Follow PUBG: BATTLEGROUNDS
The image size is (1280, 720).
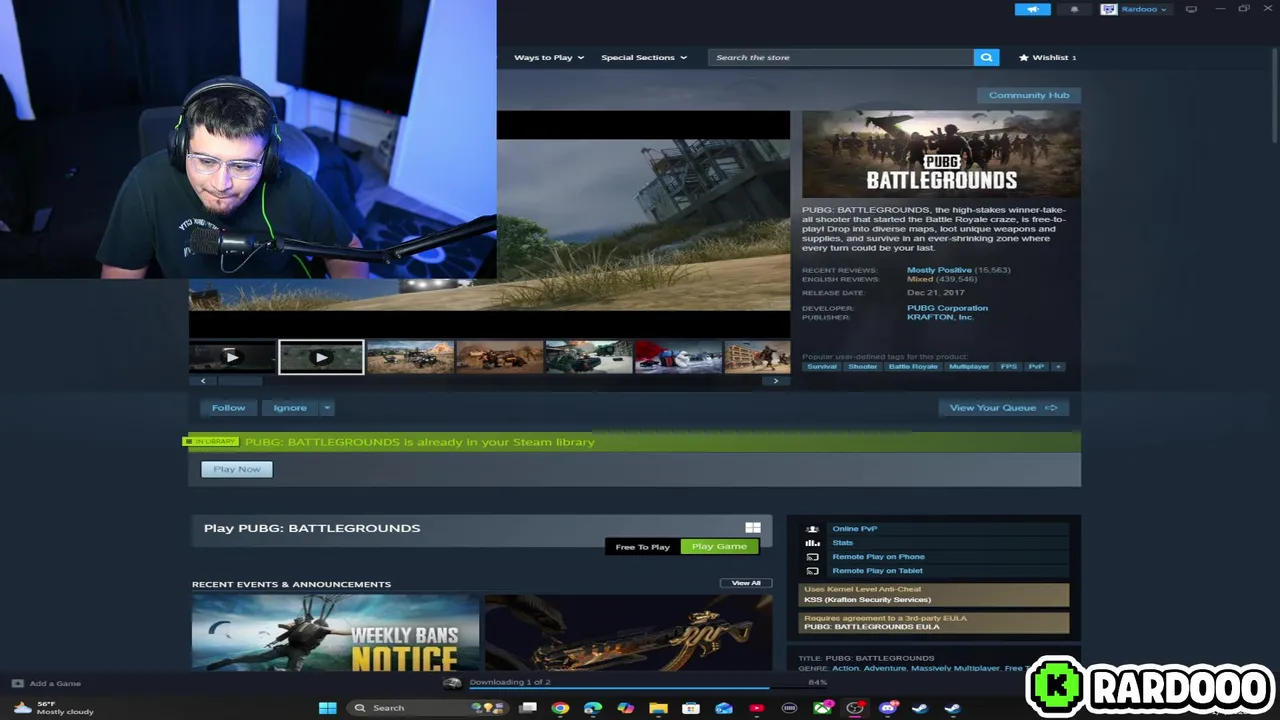[x=228, y=407]
